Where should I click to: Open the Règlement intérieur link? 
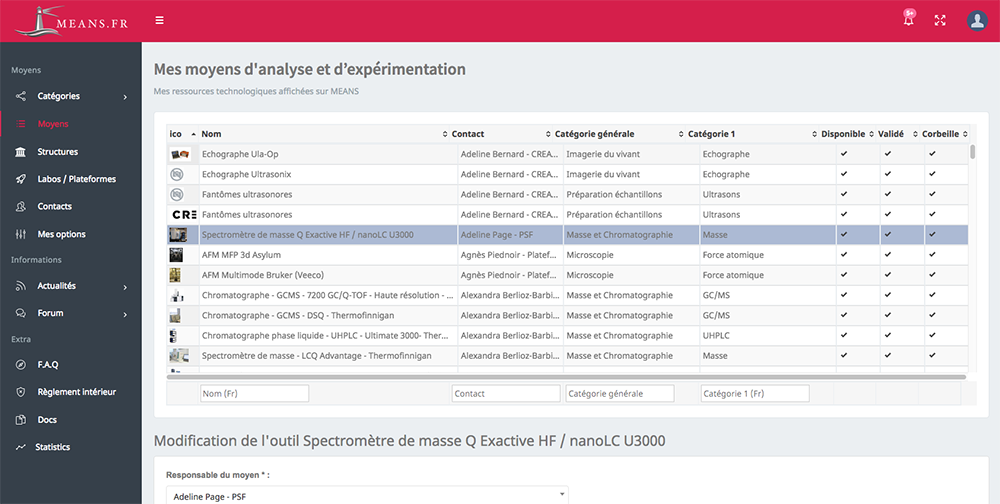point(77,392)
